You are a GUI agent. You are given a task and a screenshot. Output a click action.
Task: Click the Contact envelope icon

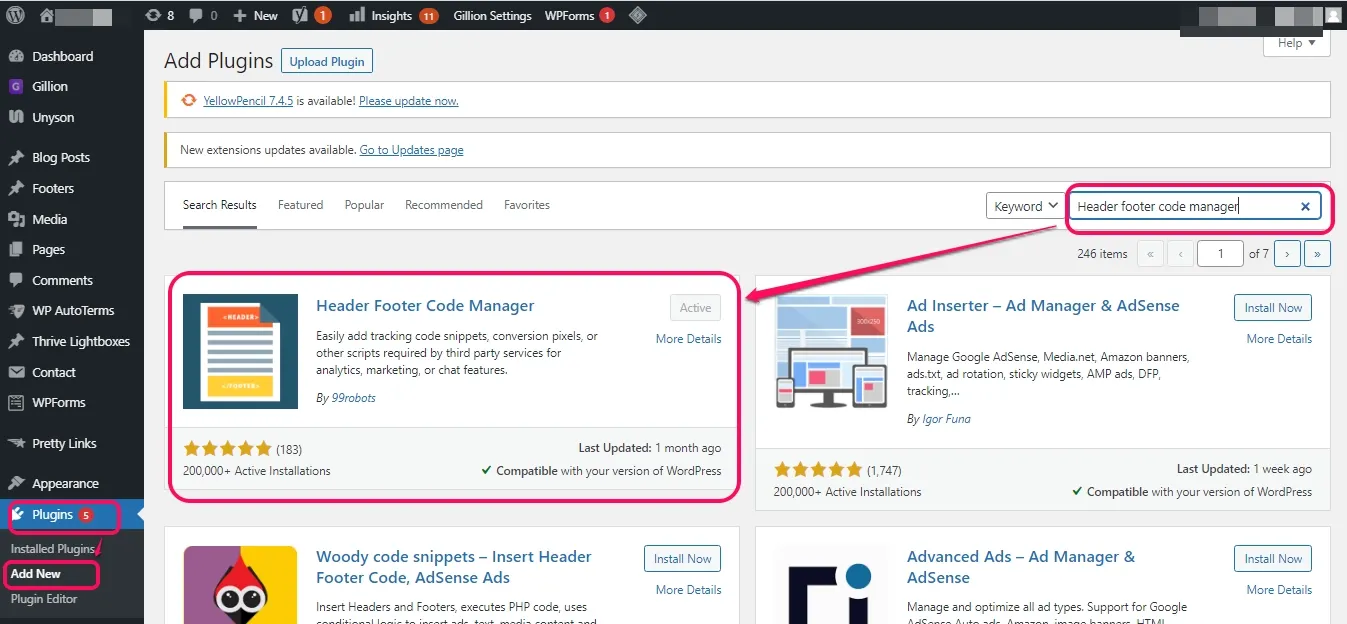(16, 373)
